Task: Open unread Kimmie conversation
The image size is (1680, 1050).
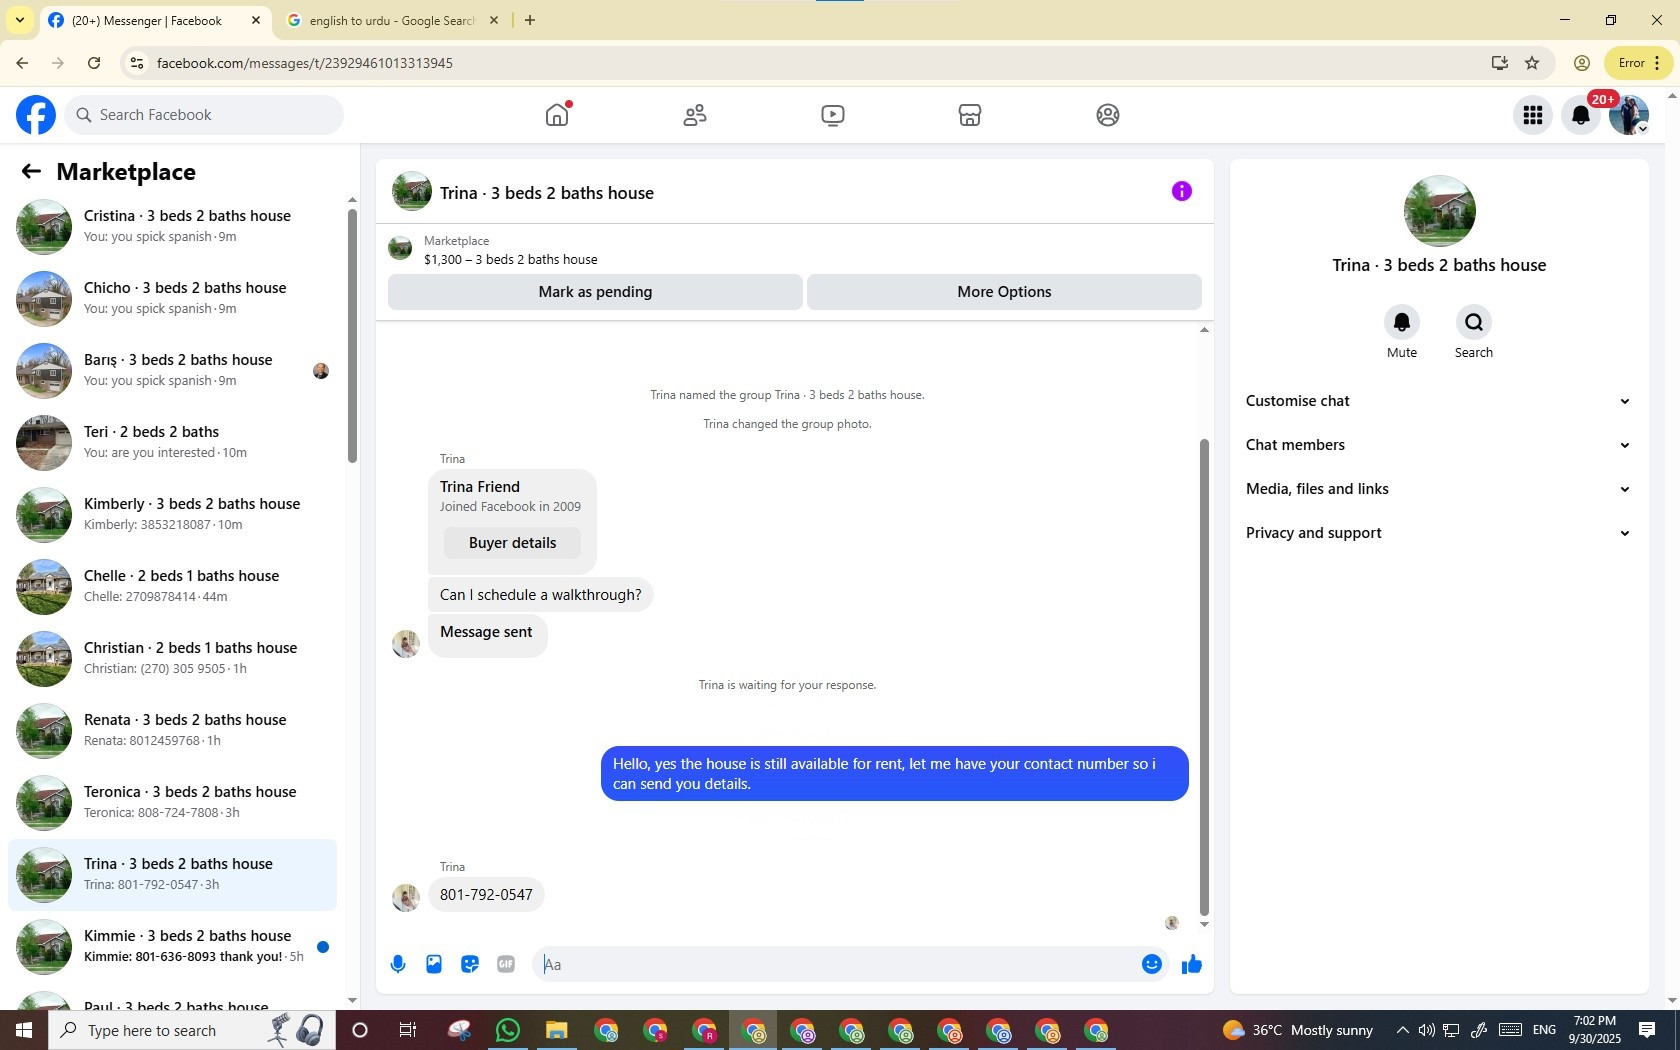Action: (x=172, y=946)
